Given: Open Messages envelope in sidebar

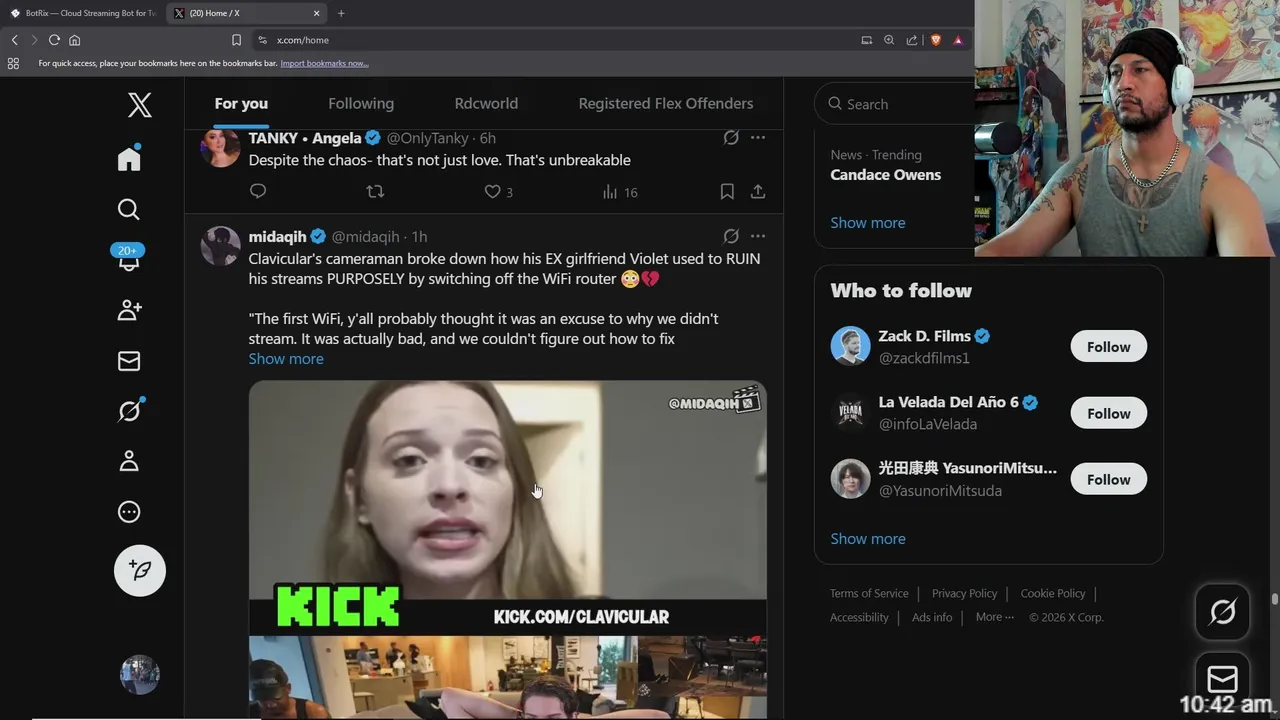Looking at the screenshot, I should click(129, 361).
